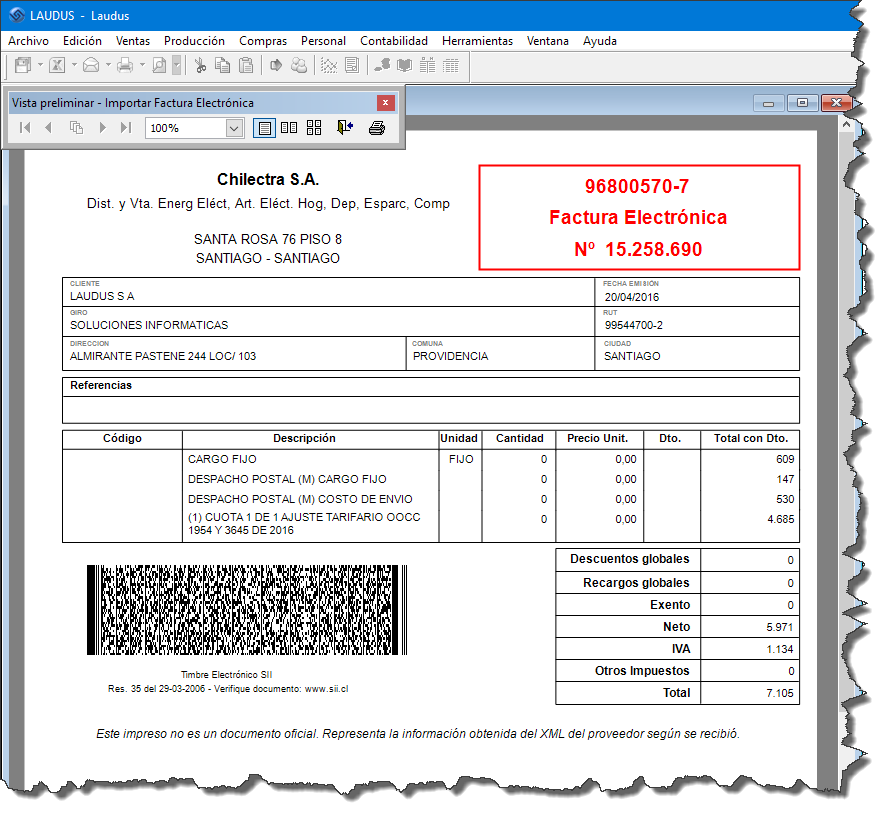Open the Producción menu
Screen dimensions: 889x819
point(194,41)
